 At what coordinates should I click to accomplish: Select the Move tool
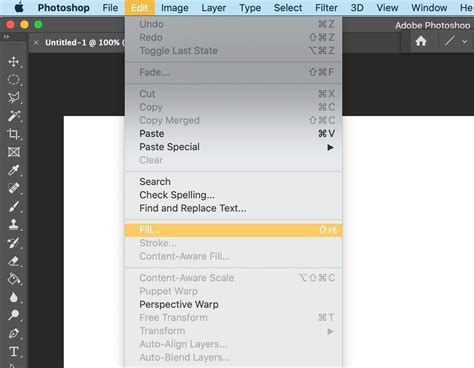[14, 62]
